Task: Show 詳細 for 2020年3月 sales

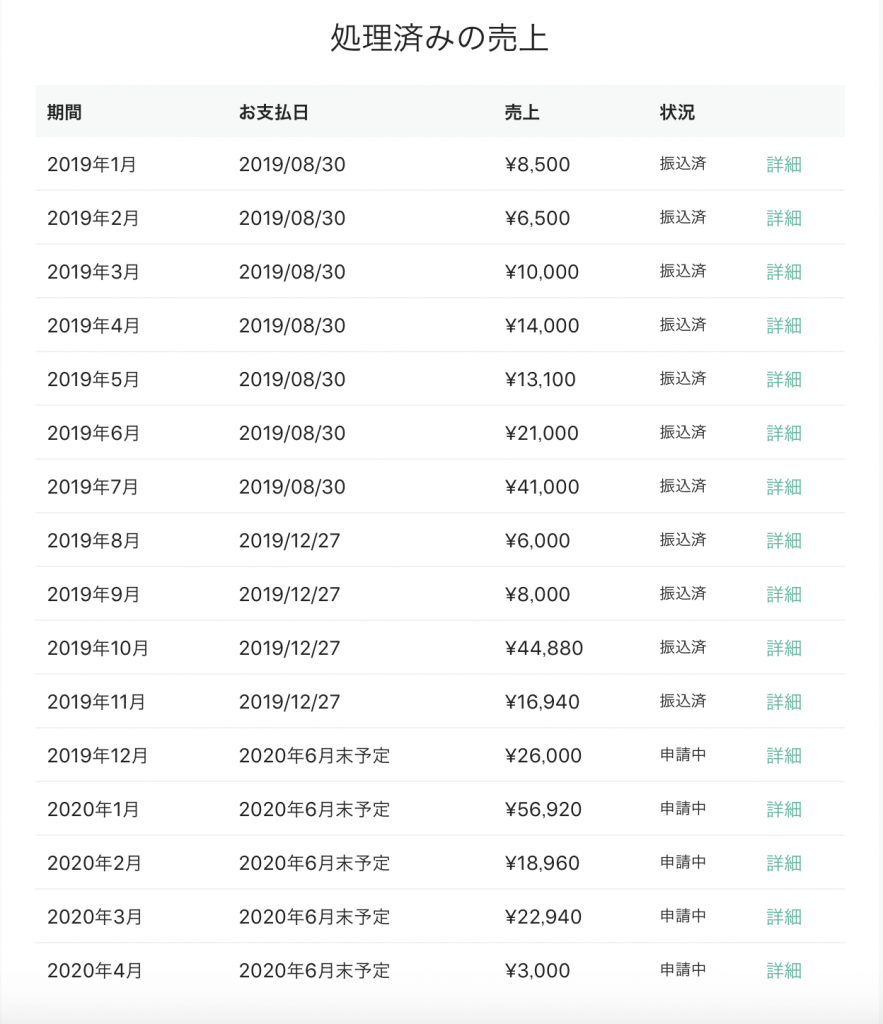Action: click(x=784, y=918)
